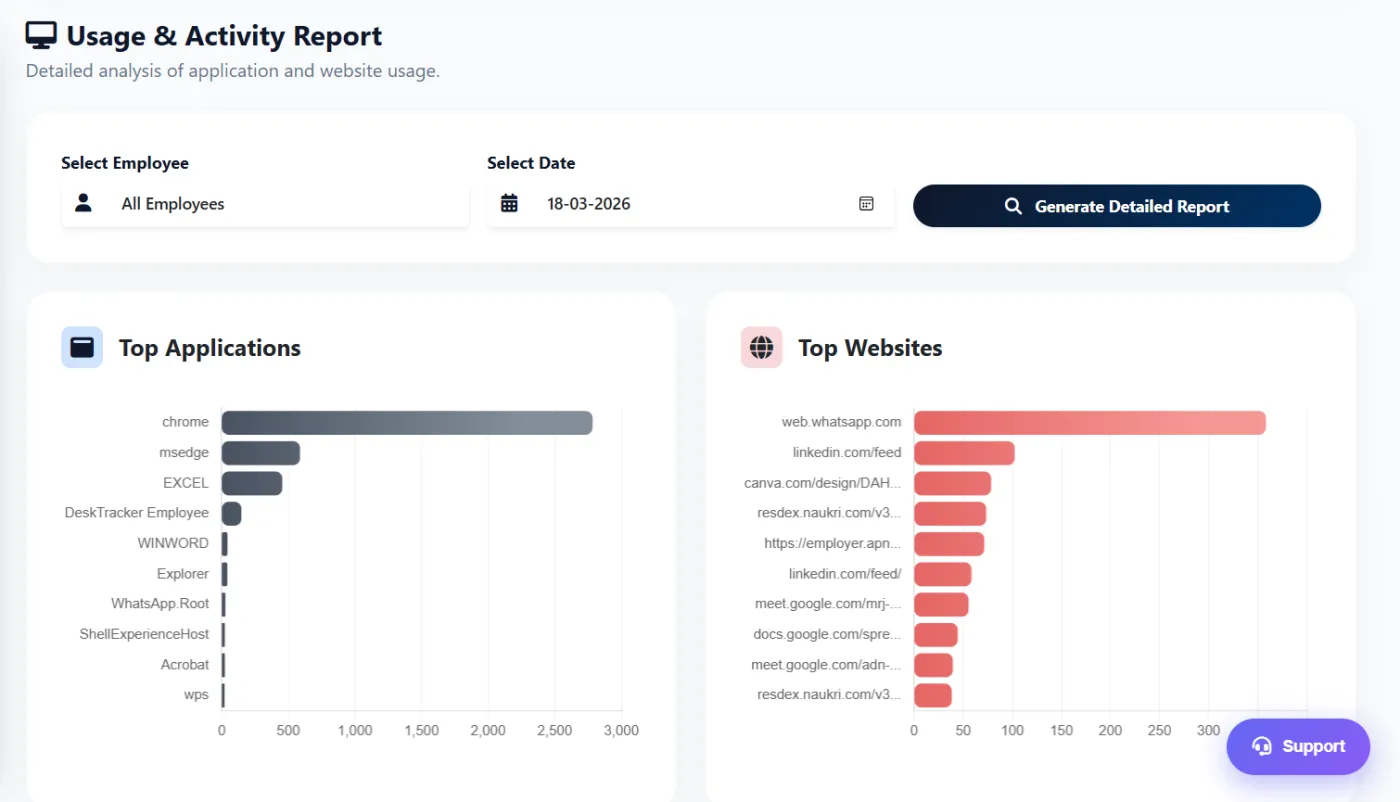
Task: Click the "Top Applications" heading text
Action: coord(210,348)
